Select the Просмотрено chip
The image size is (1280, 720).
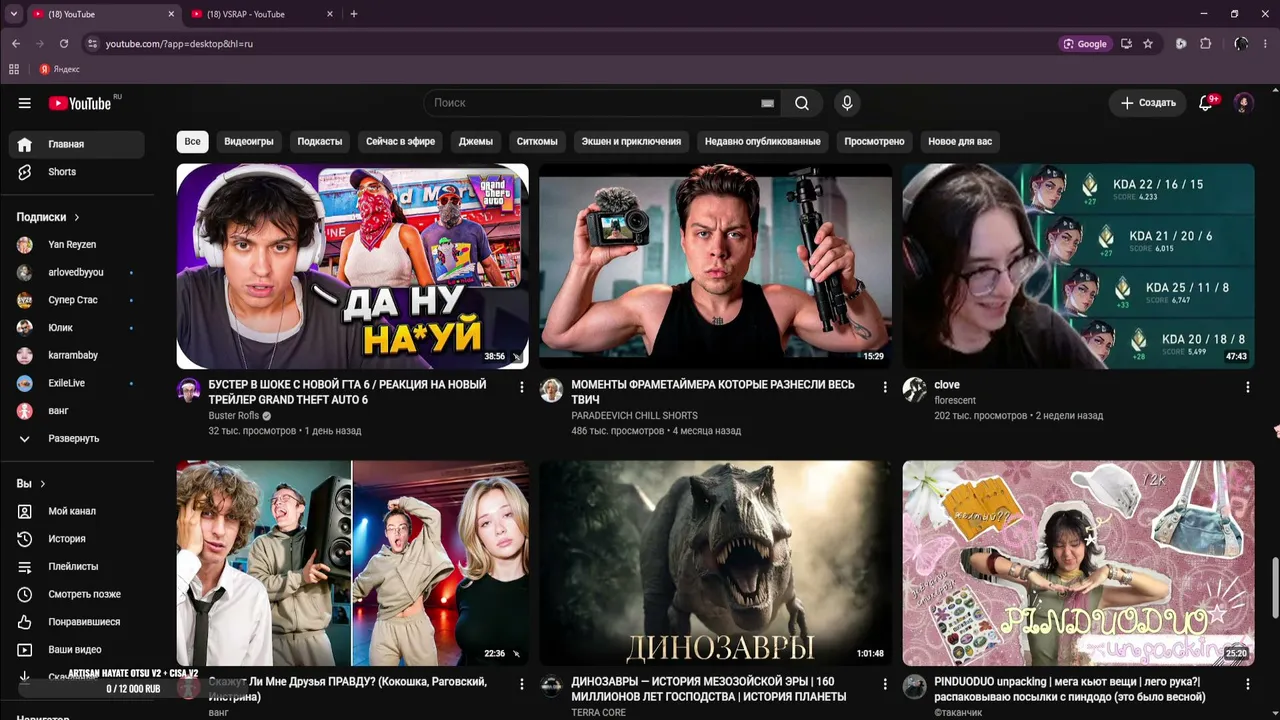tap(874, 142)
